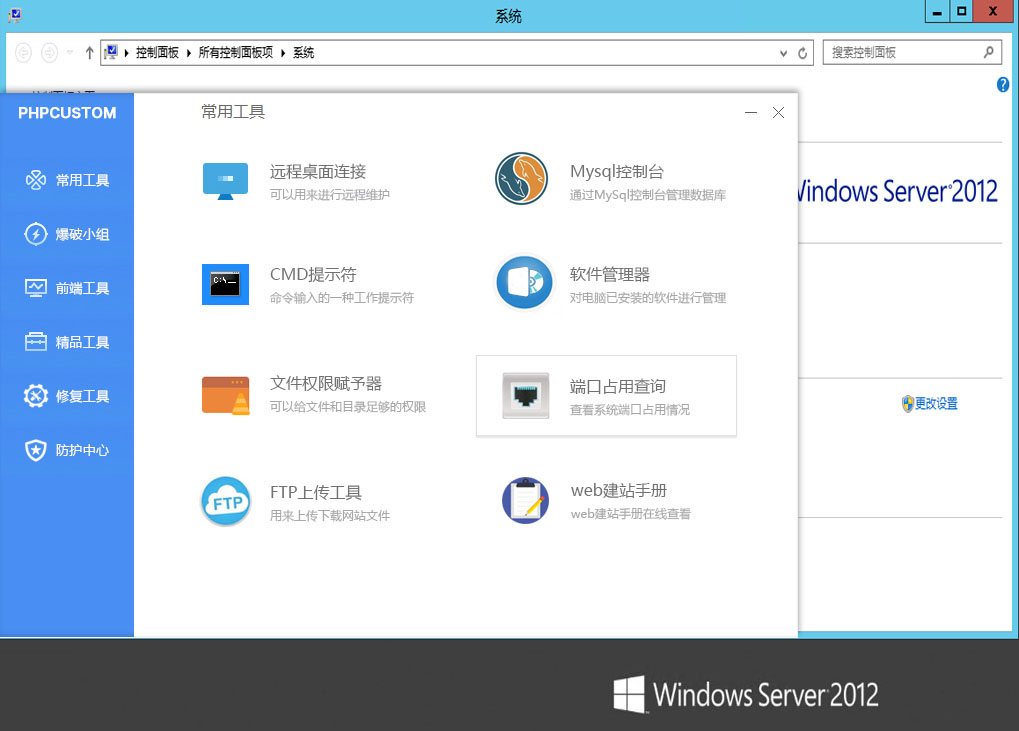The height and width of the screenshot is (731, 1019).
Task: Click description 通过MySql控制台管理数据库
Action: pos(648,195)
